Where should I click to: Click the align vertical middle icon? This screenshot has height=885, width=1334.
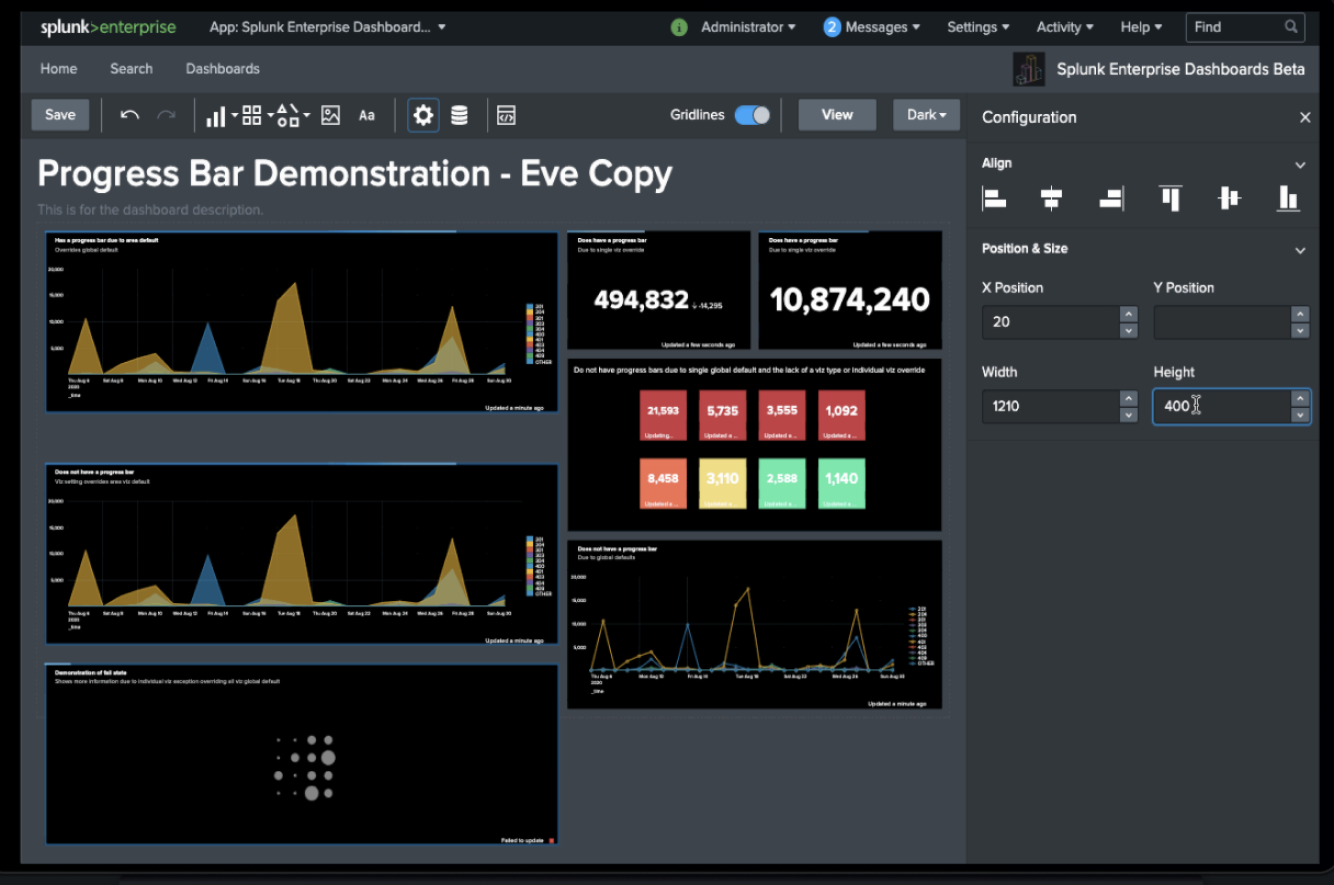(1229, 198)
